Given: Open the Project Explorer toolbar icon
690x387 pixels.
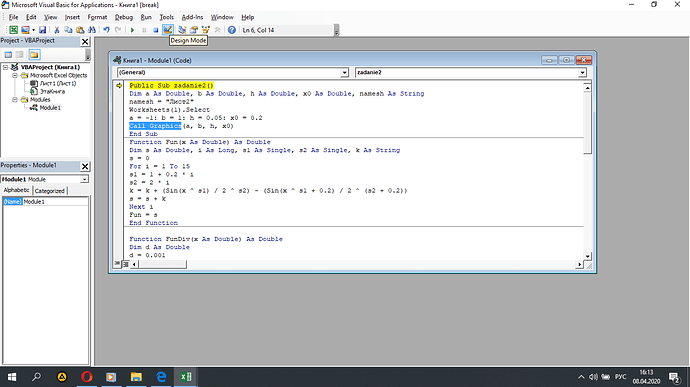Looking at the screenshot, I should coord(182,30).
